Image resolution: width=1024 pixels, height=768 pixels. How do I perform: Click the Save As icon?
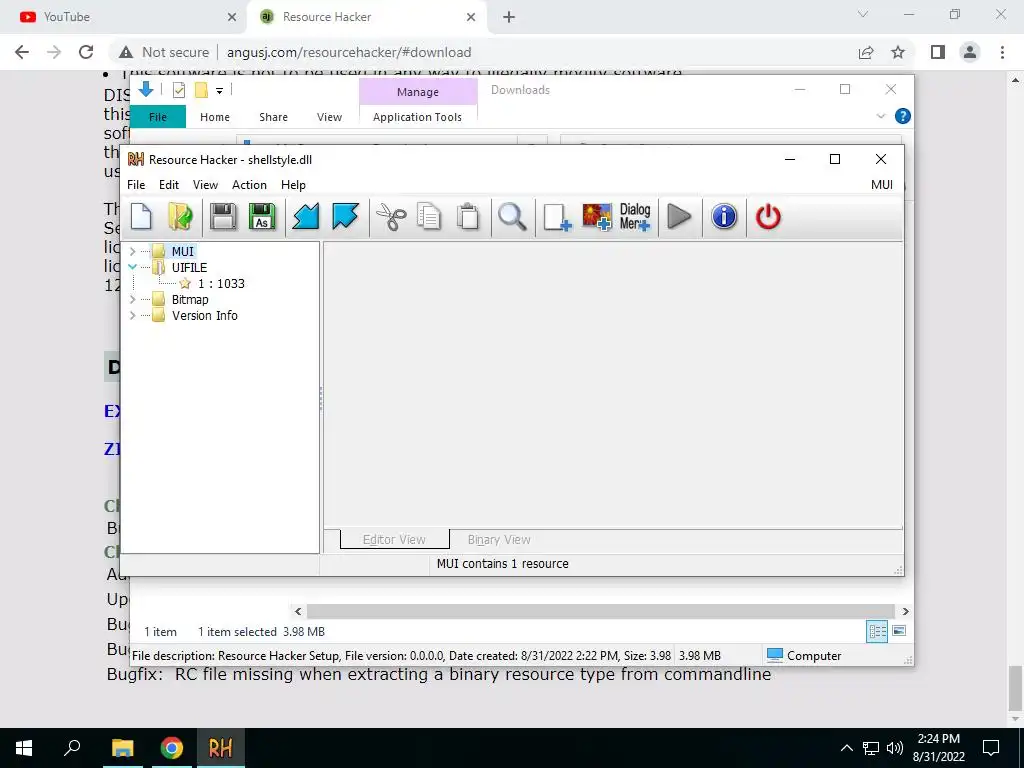point(262,217)
